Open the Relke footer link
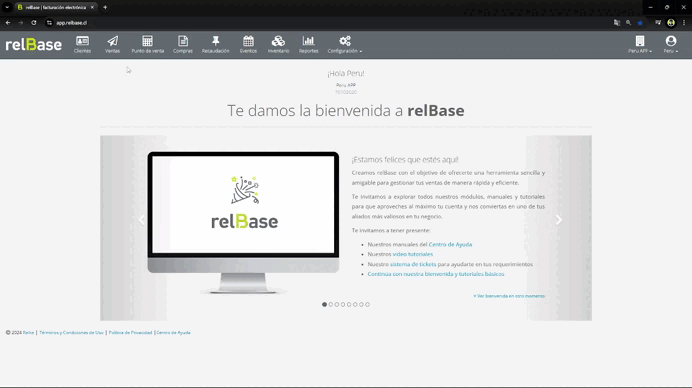This screenshot has width=692, height=388. click(28, 333)
